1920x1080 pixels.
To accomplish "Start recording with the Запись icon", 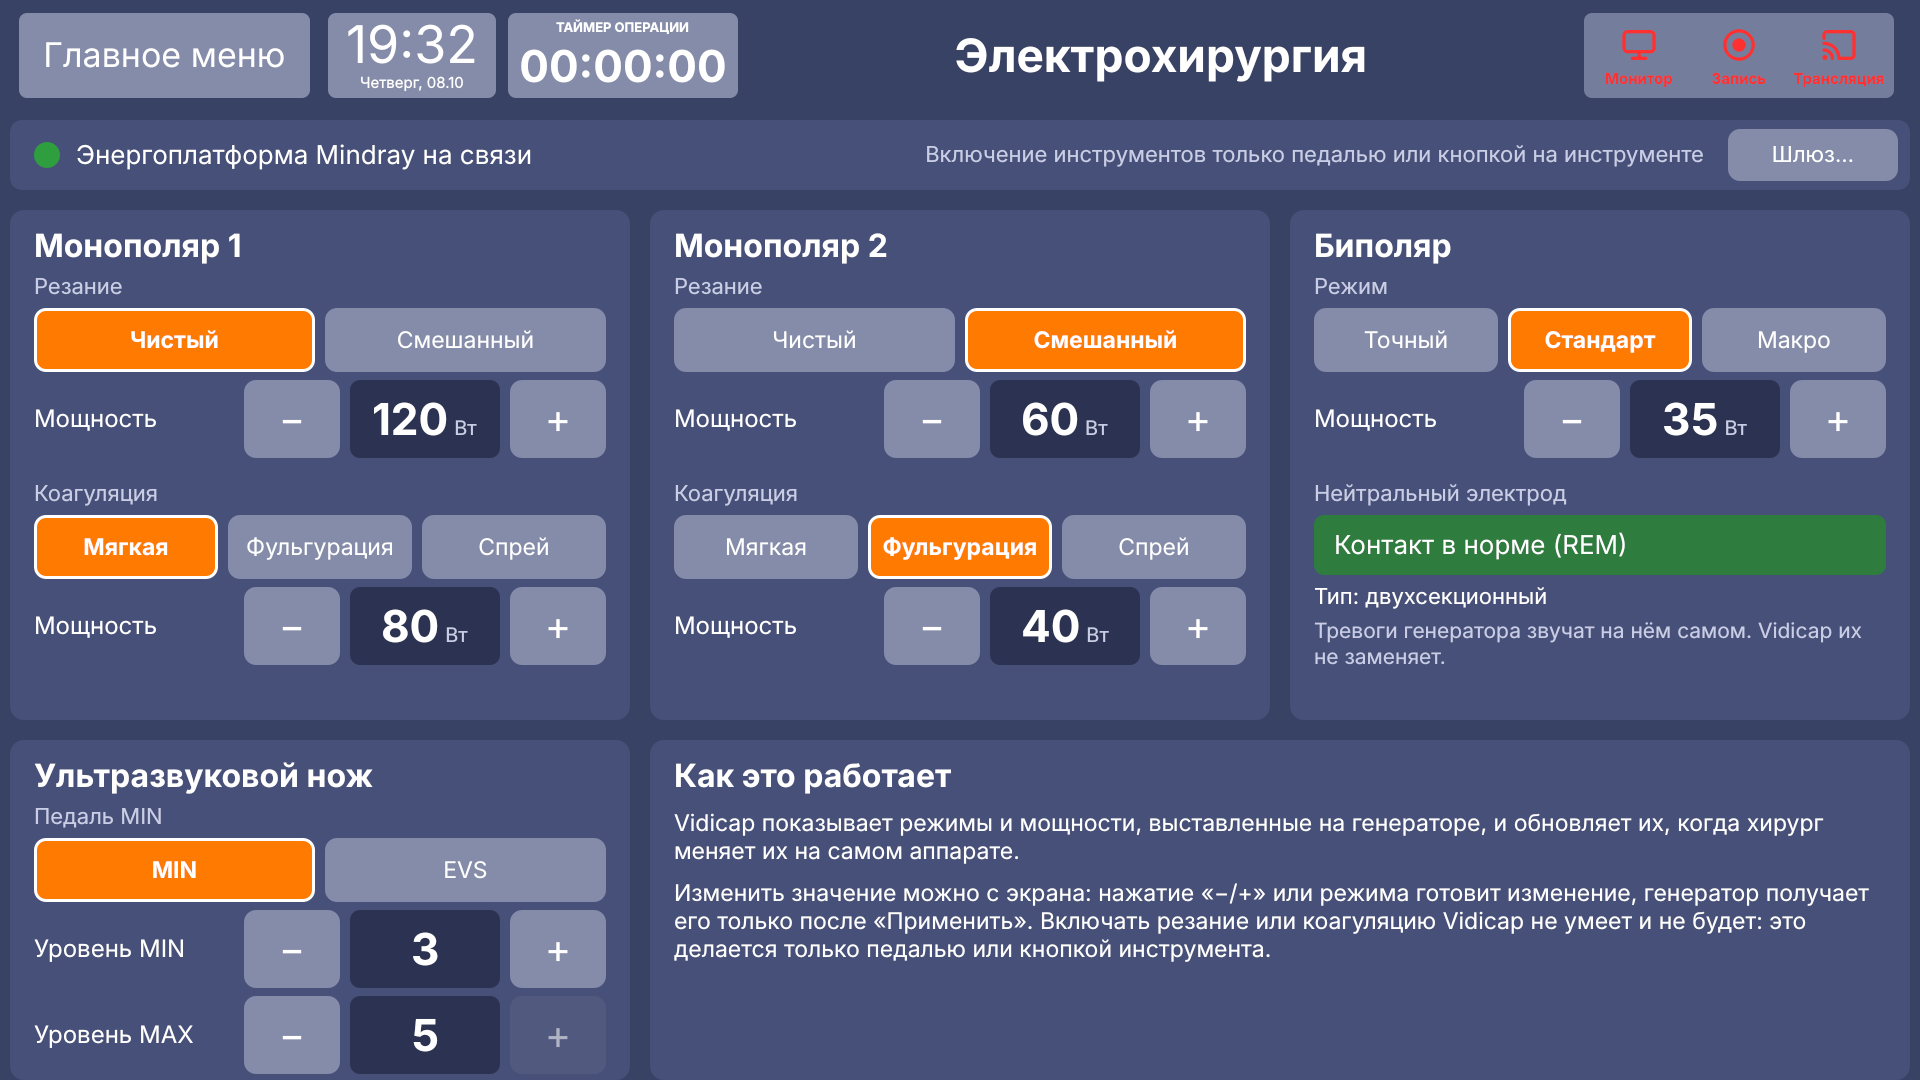I will coord(1738,56).
